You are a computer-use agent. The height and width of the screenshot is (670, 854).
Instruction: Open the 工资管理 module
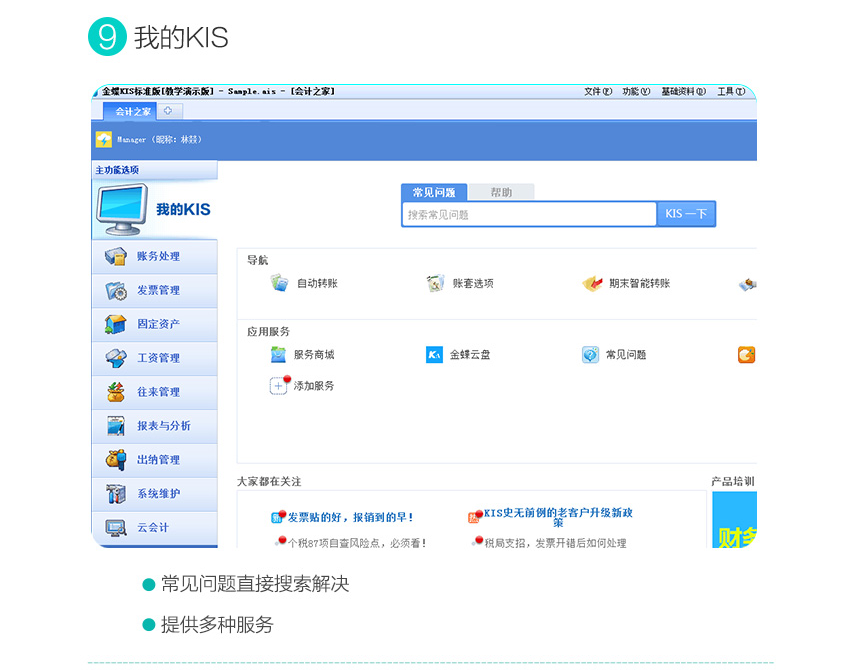116,358
